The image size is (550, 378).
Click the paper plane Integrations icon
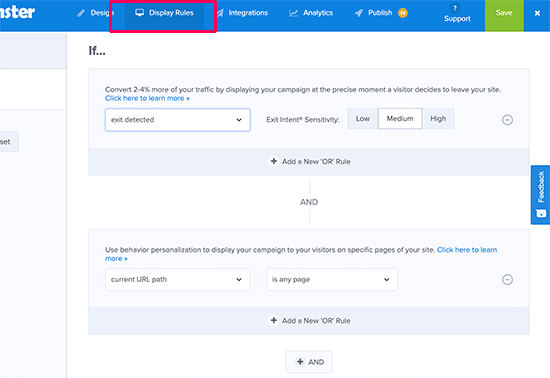pyautogui.click(x=220, y=13)
